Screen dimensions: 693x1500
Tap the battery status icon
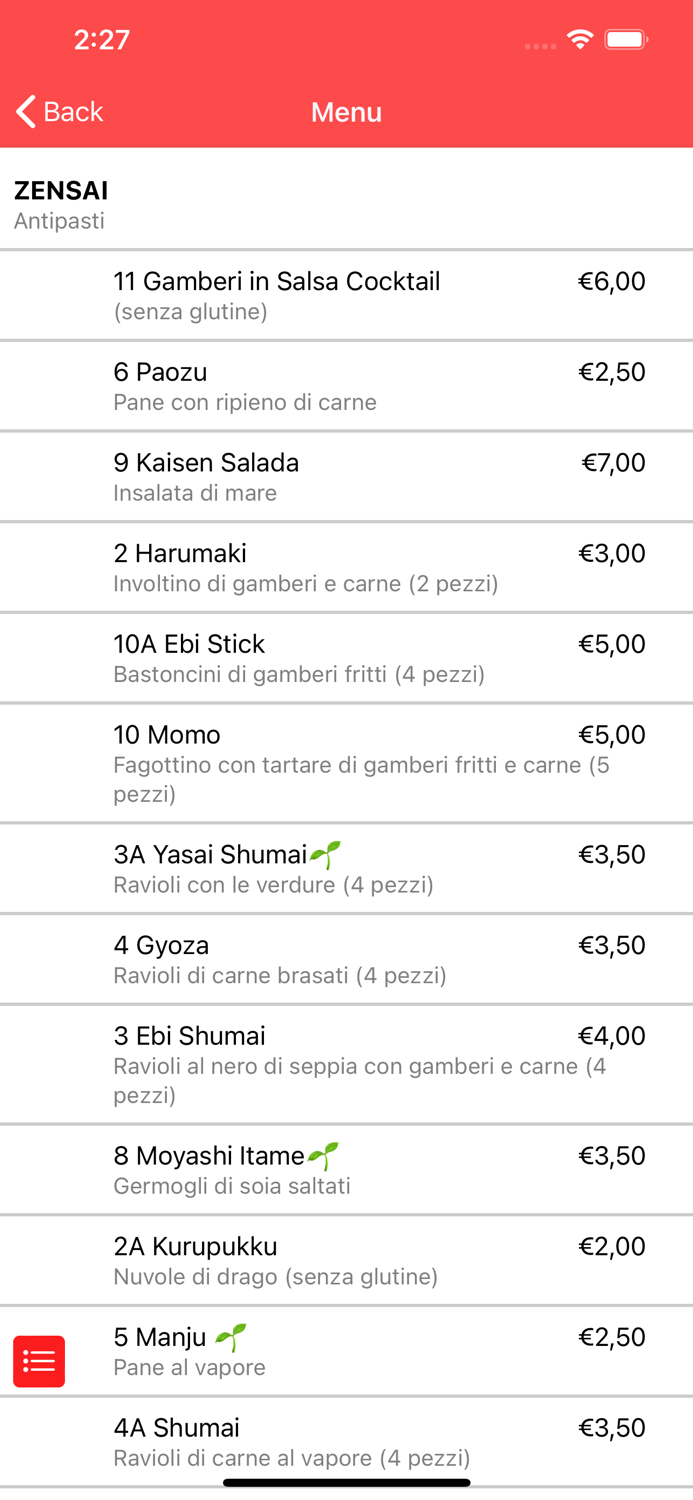[x=627, y=40]
